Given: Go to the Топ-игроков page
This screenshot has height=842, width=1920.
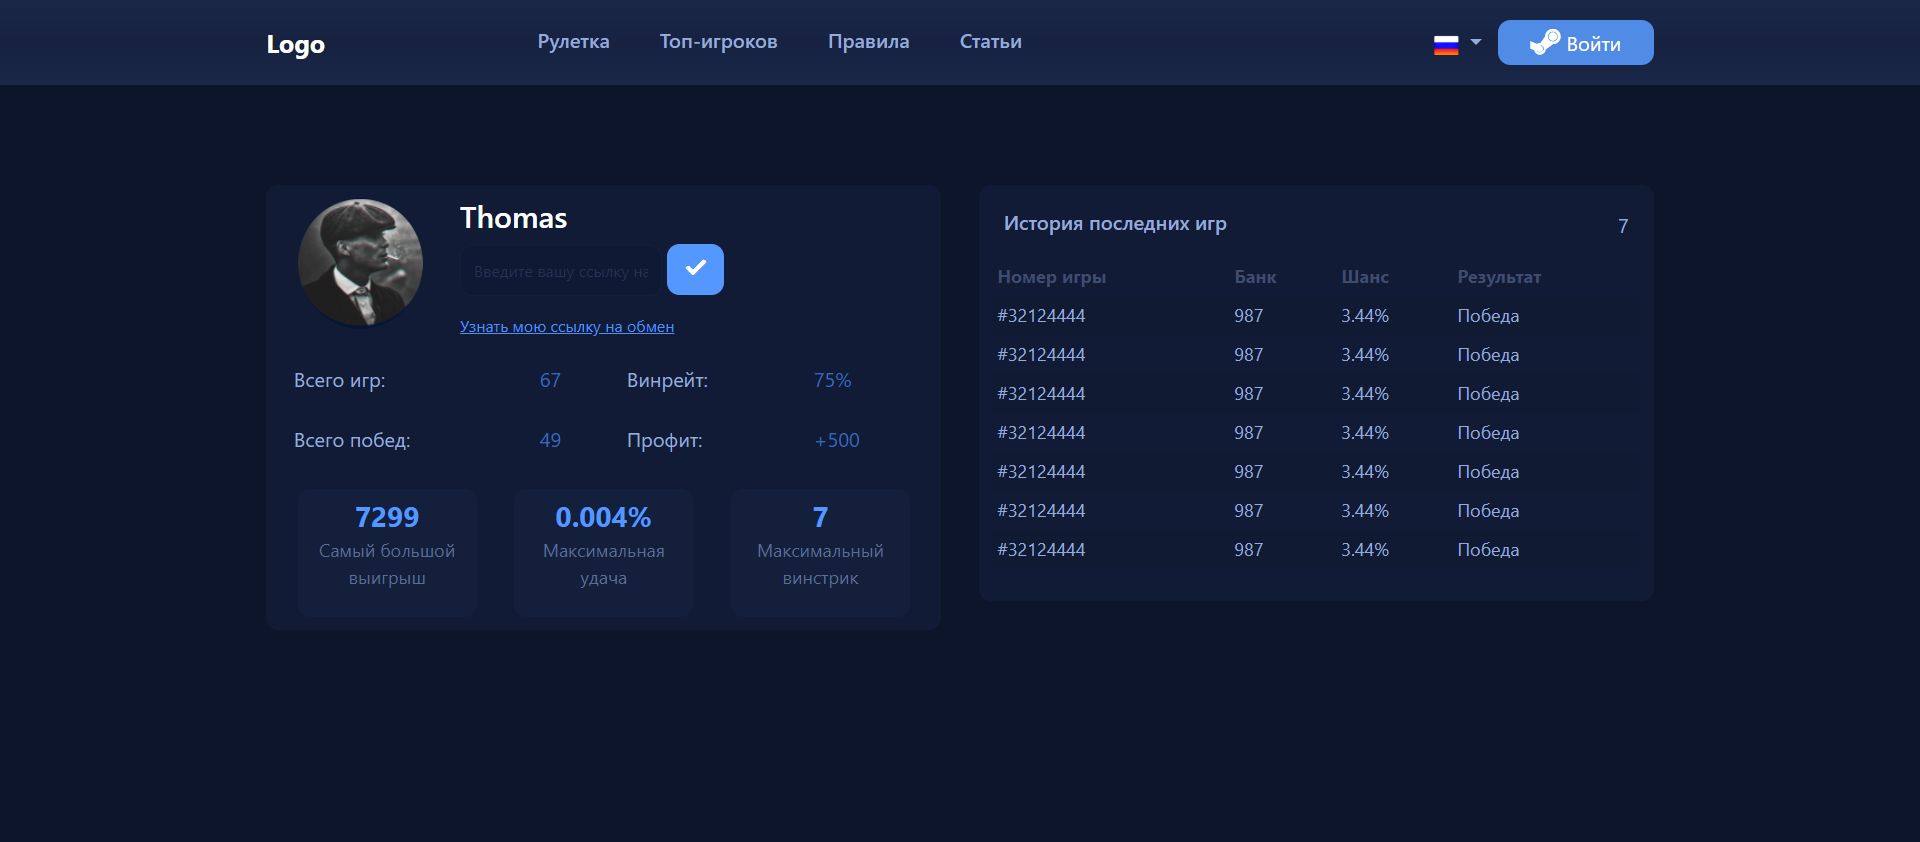Looking at the screenshot, I should 718,42.
